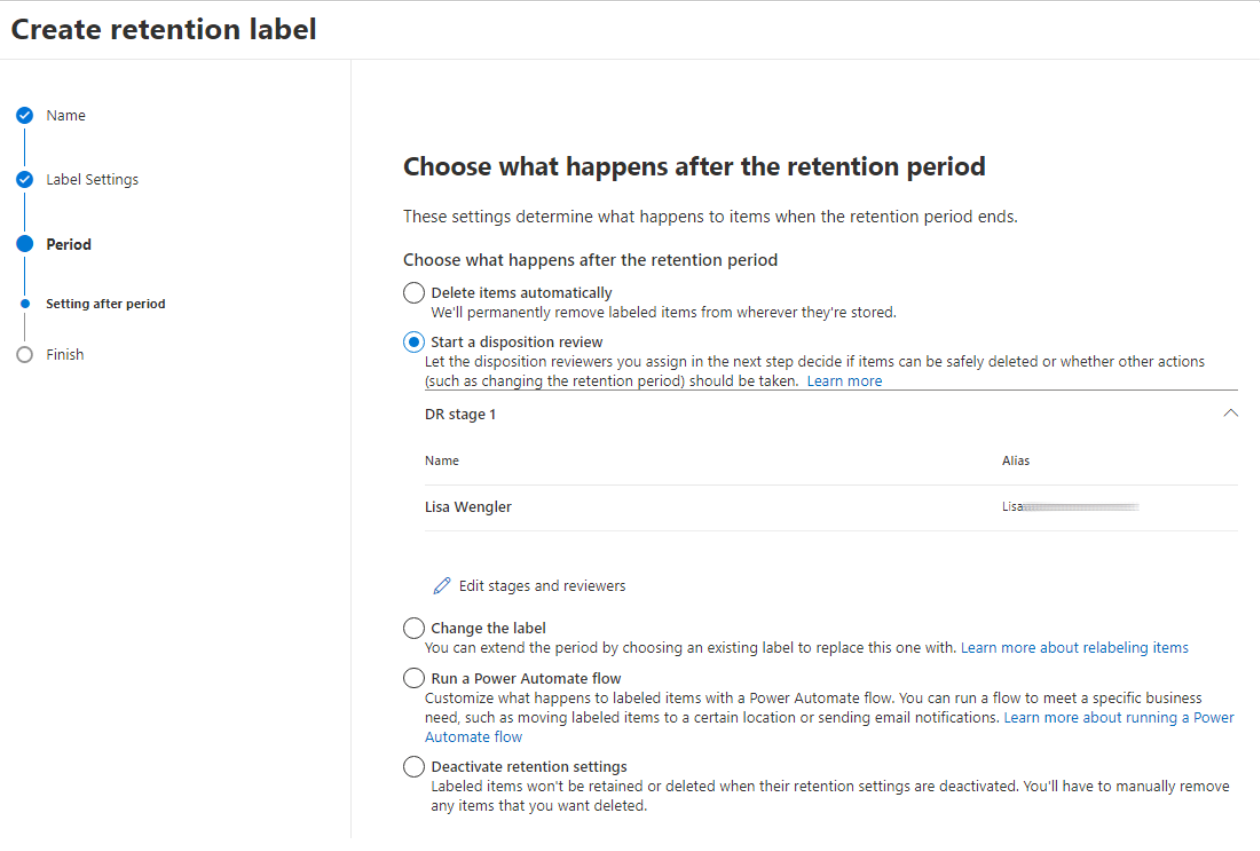This screenshot has height=851, width=1260.
Task: Click the Label Settings checkmark icon
Action: point(25,180)
